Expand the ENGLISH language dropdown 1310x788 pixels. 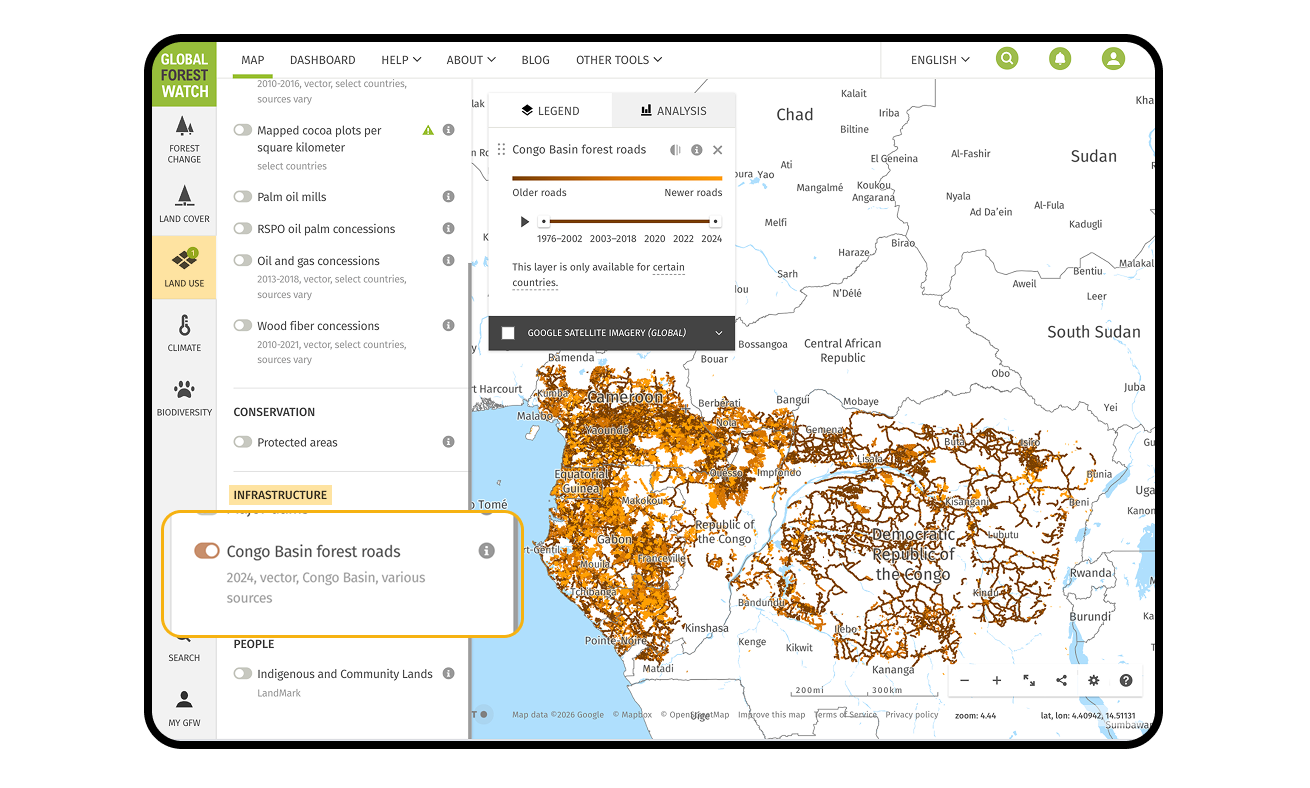point(938,59)
